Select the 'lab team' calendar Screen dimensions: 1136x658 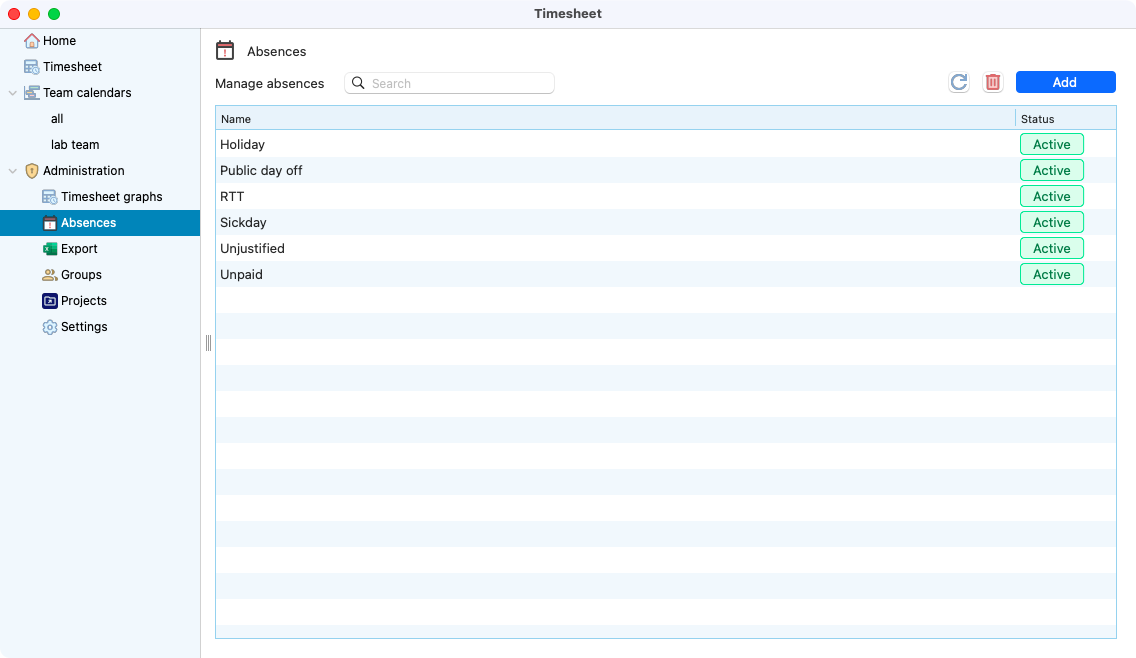[x=75, y=145]
